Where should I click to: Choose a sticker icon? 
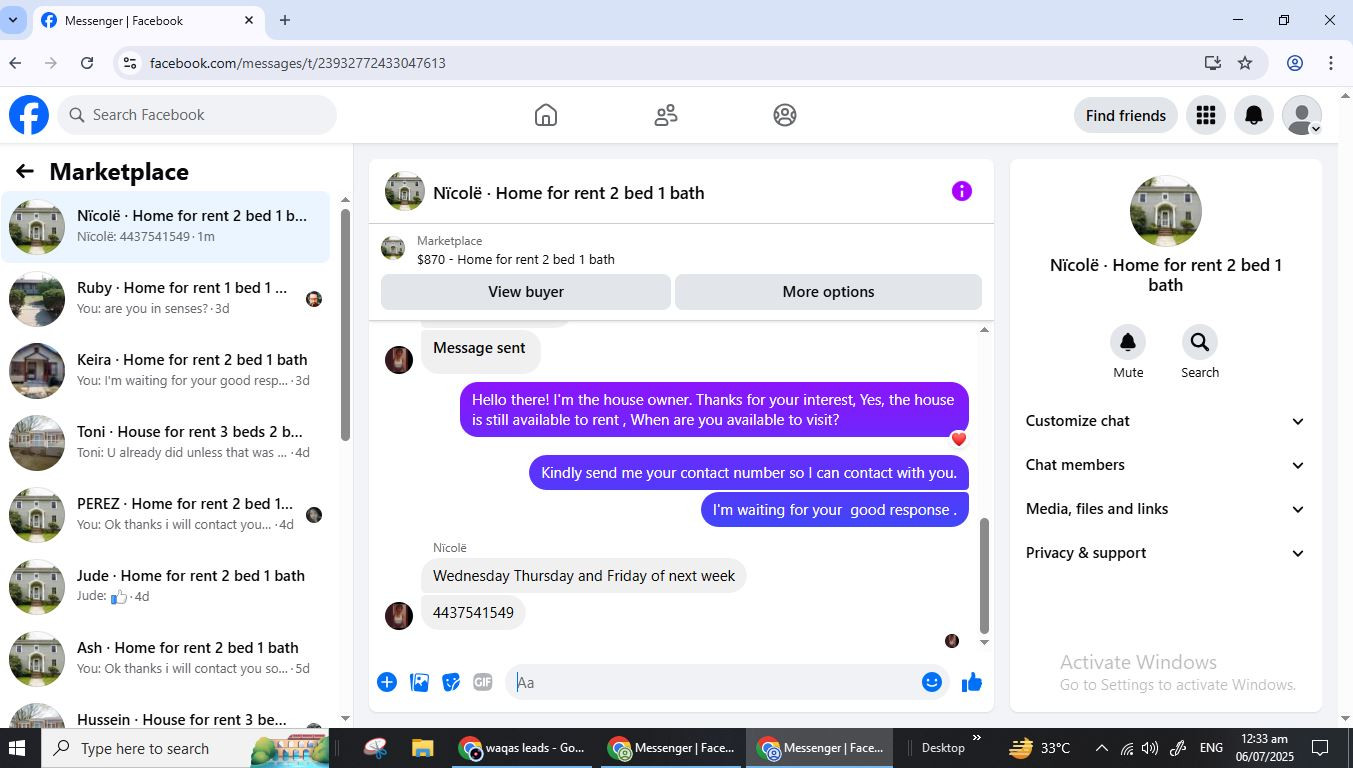(451, 682)
